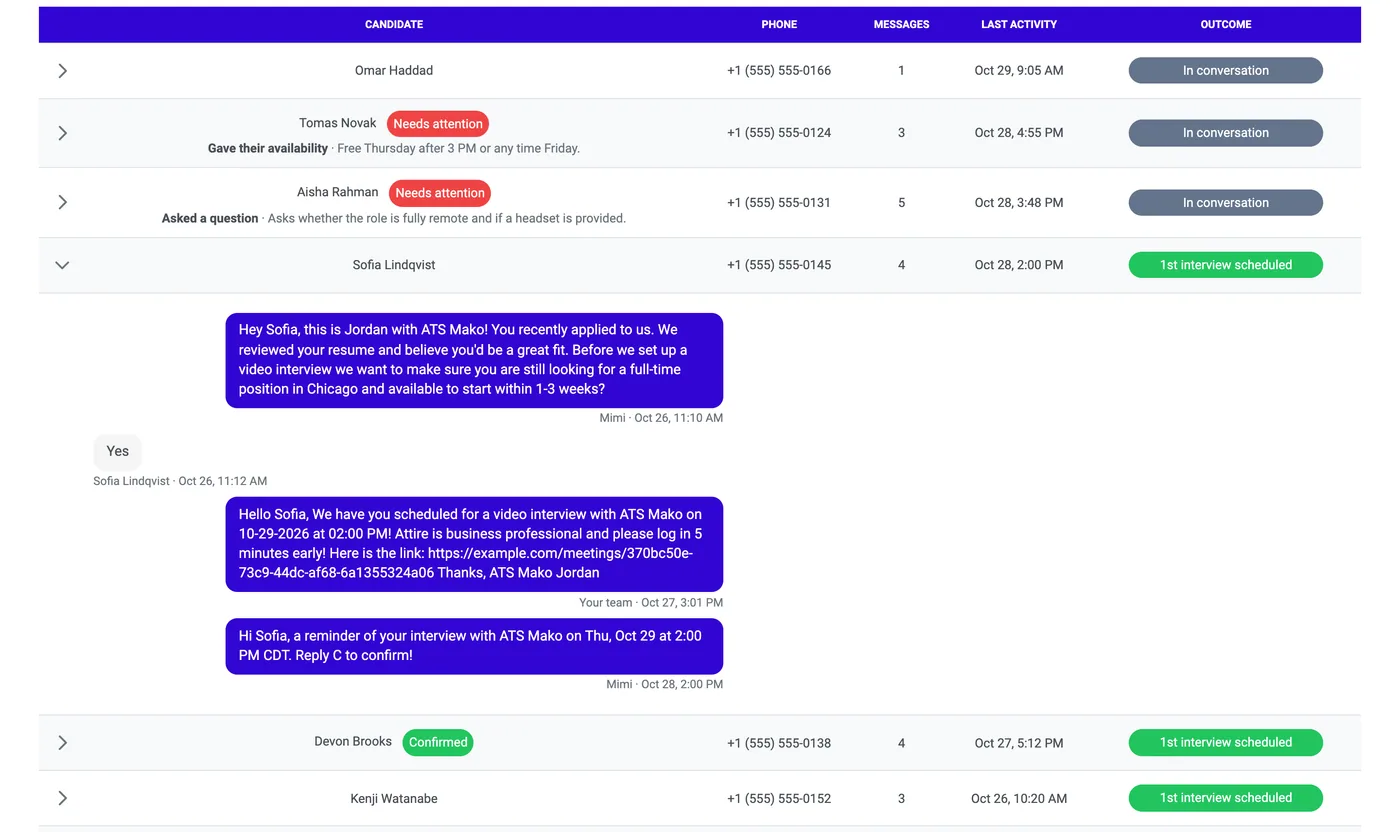
Task: Expand the Tomas Novak conversation chevron
Action: tap(62, 133)
